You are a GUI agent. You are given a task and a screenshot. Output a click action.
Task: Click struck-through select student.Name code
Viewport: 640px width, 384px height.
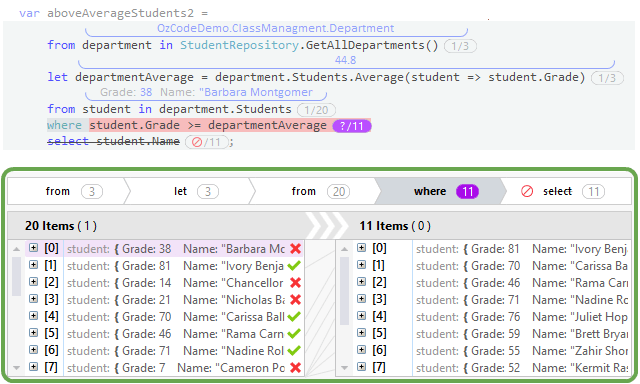113,141
